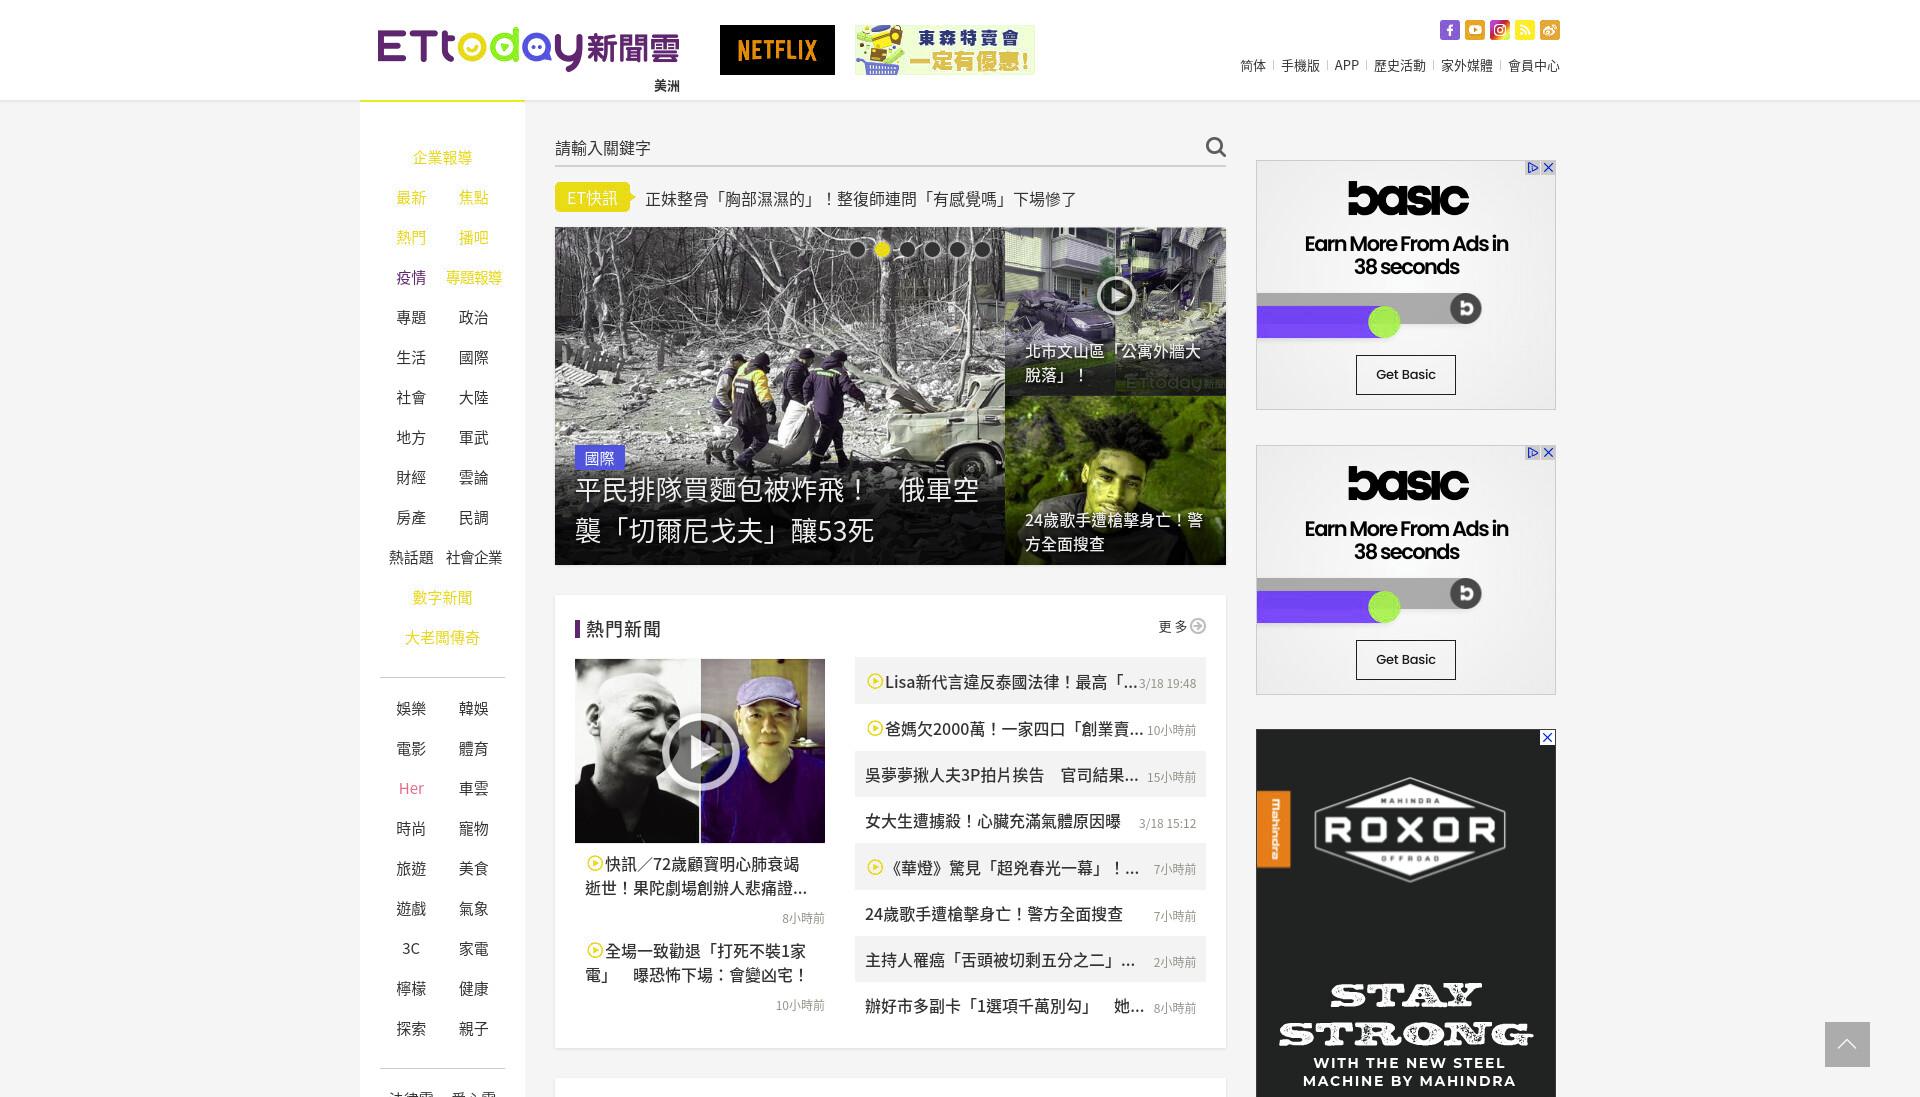This screenshot has width=1920, height=1097.
Task: Open 數字新聞 in sidebar
Action: [x=442, y=598]
